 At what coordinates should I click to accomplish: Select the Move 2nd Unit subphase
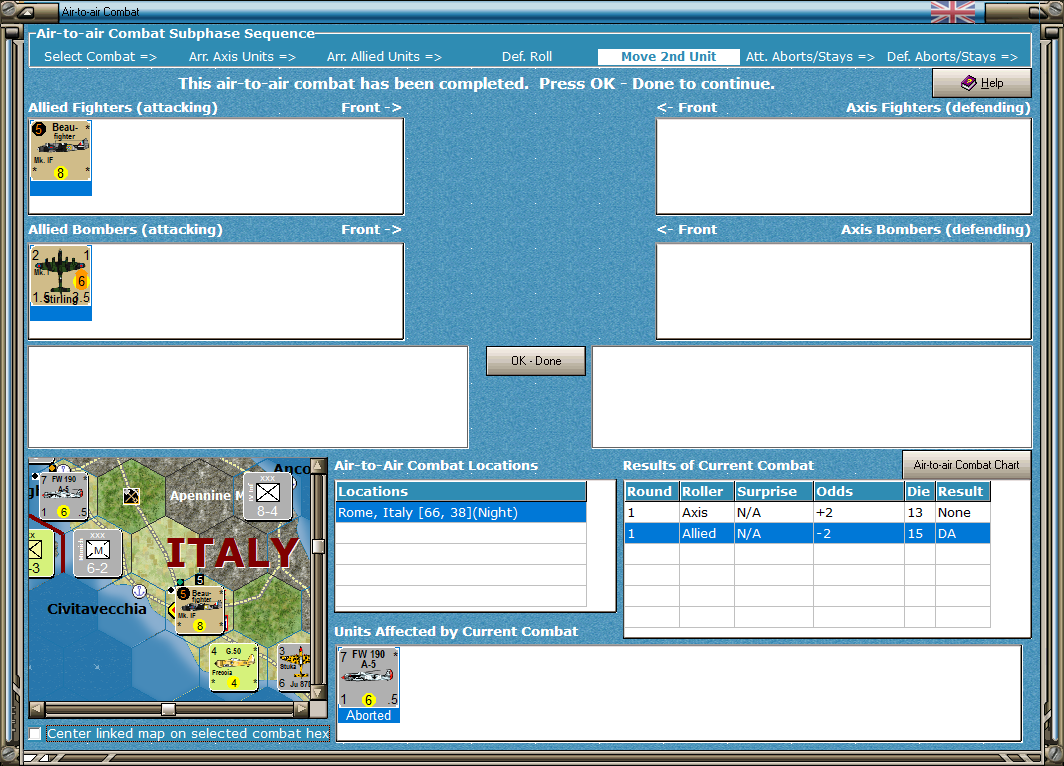[668, 57]
